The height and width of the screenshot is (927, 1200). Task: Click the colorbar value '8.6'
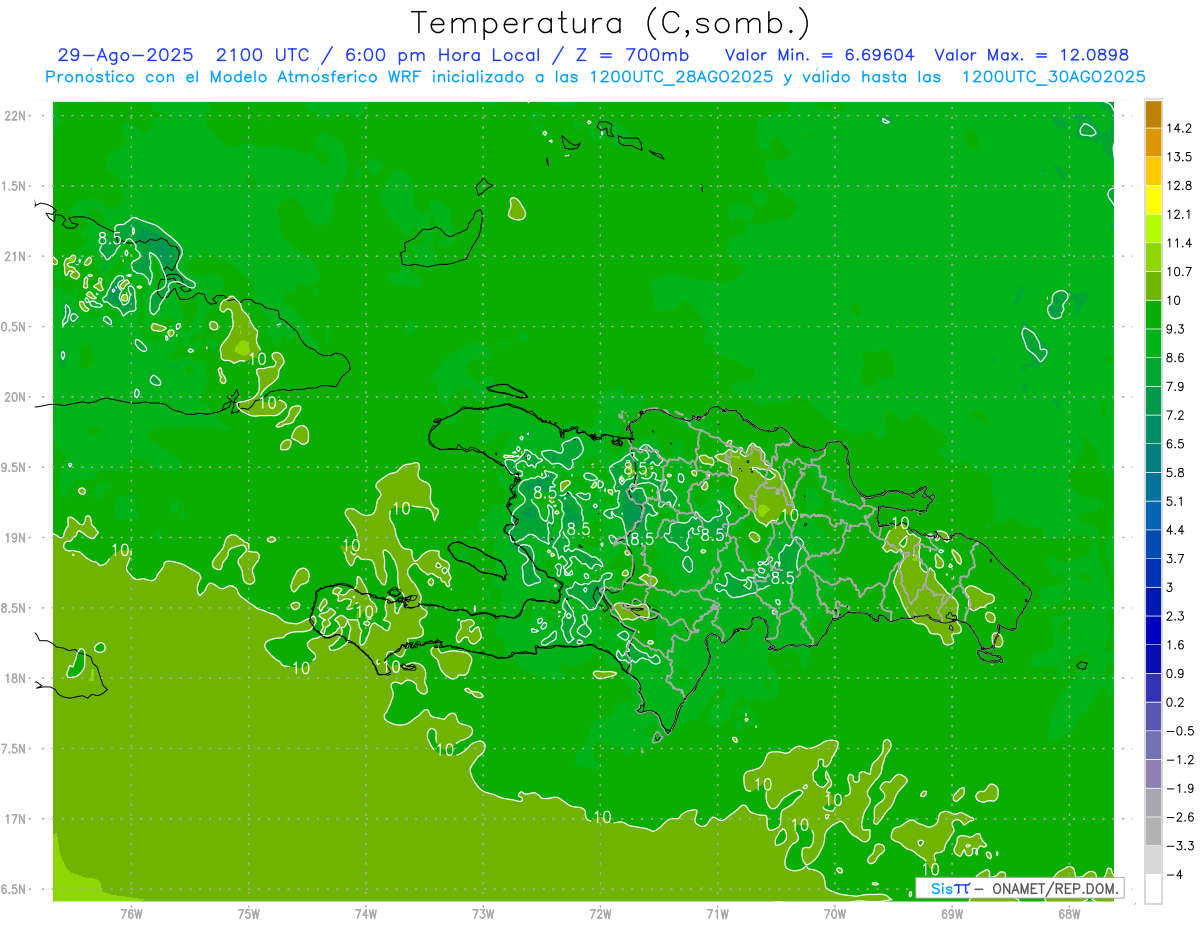[x=1176, y=358]
